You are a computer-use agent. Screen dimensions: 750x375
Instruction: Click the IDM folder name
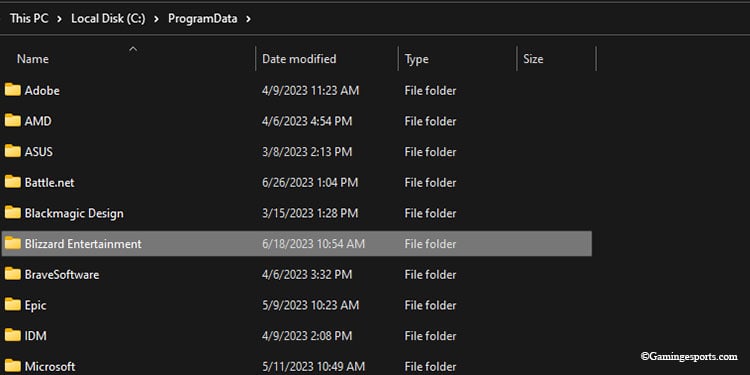36,335
